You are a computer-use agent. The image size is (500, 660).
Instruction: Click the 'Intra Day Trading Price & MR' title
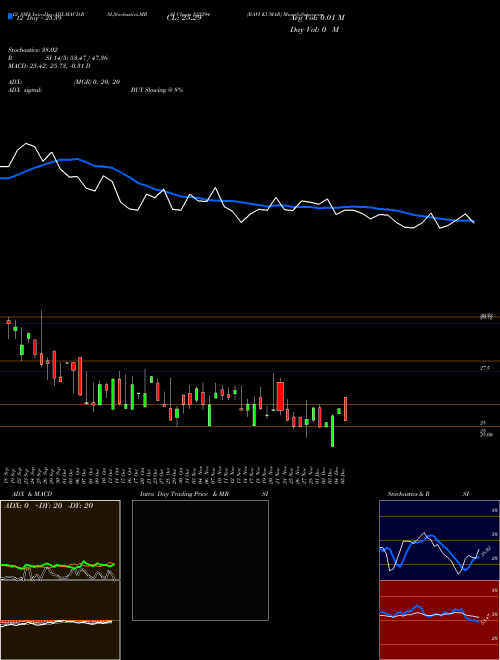pos(184,494)
